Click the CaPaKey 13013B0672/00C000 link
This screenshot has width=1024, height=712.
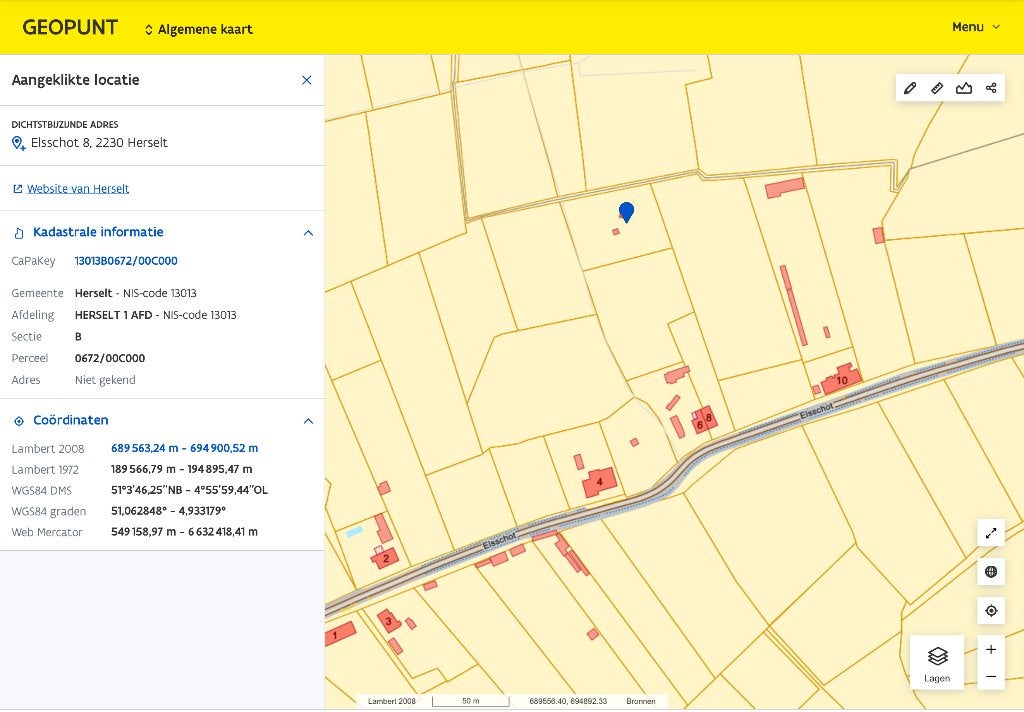(126, 261)
